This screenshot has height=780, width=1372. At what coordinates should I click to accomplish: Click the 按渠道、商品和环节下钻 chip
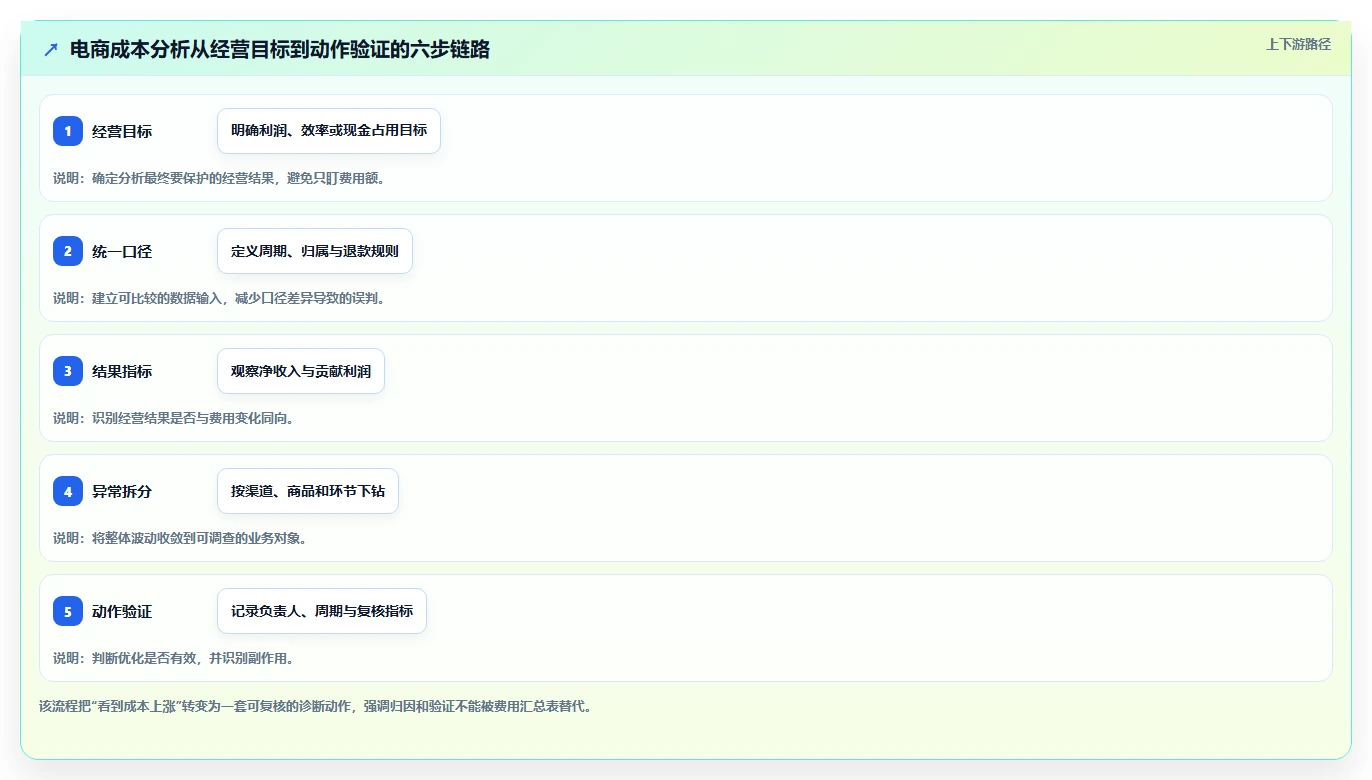308,491
